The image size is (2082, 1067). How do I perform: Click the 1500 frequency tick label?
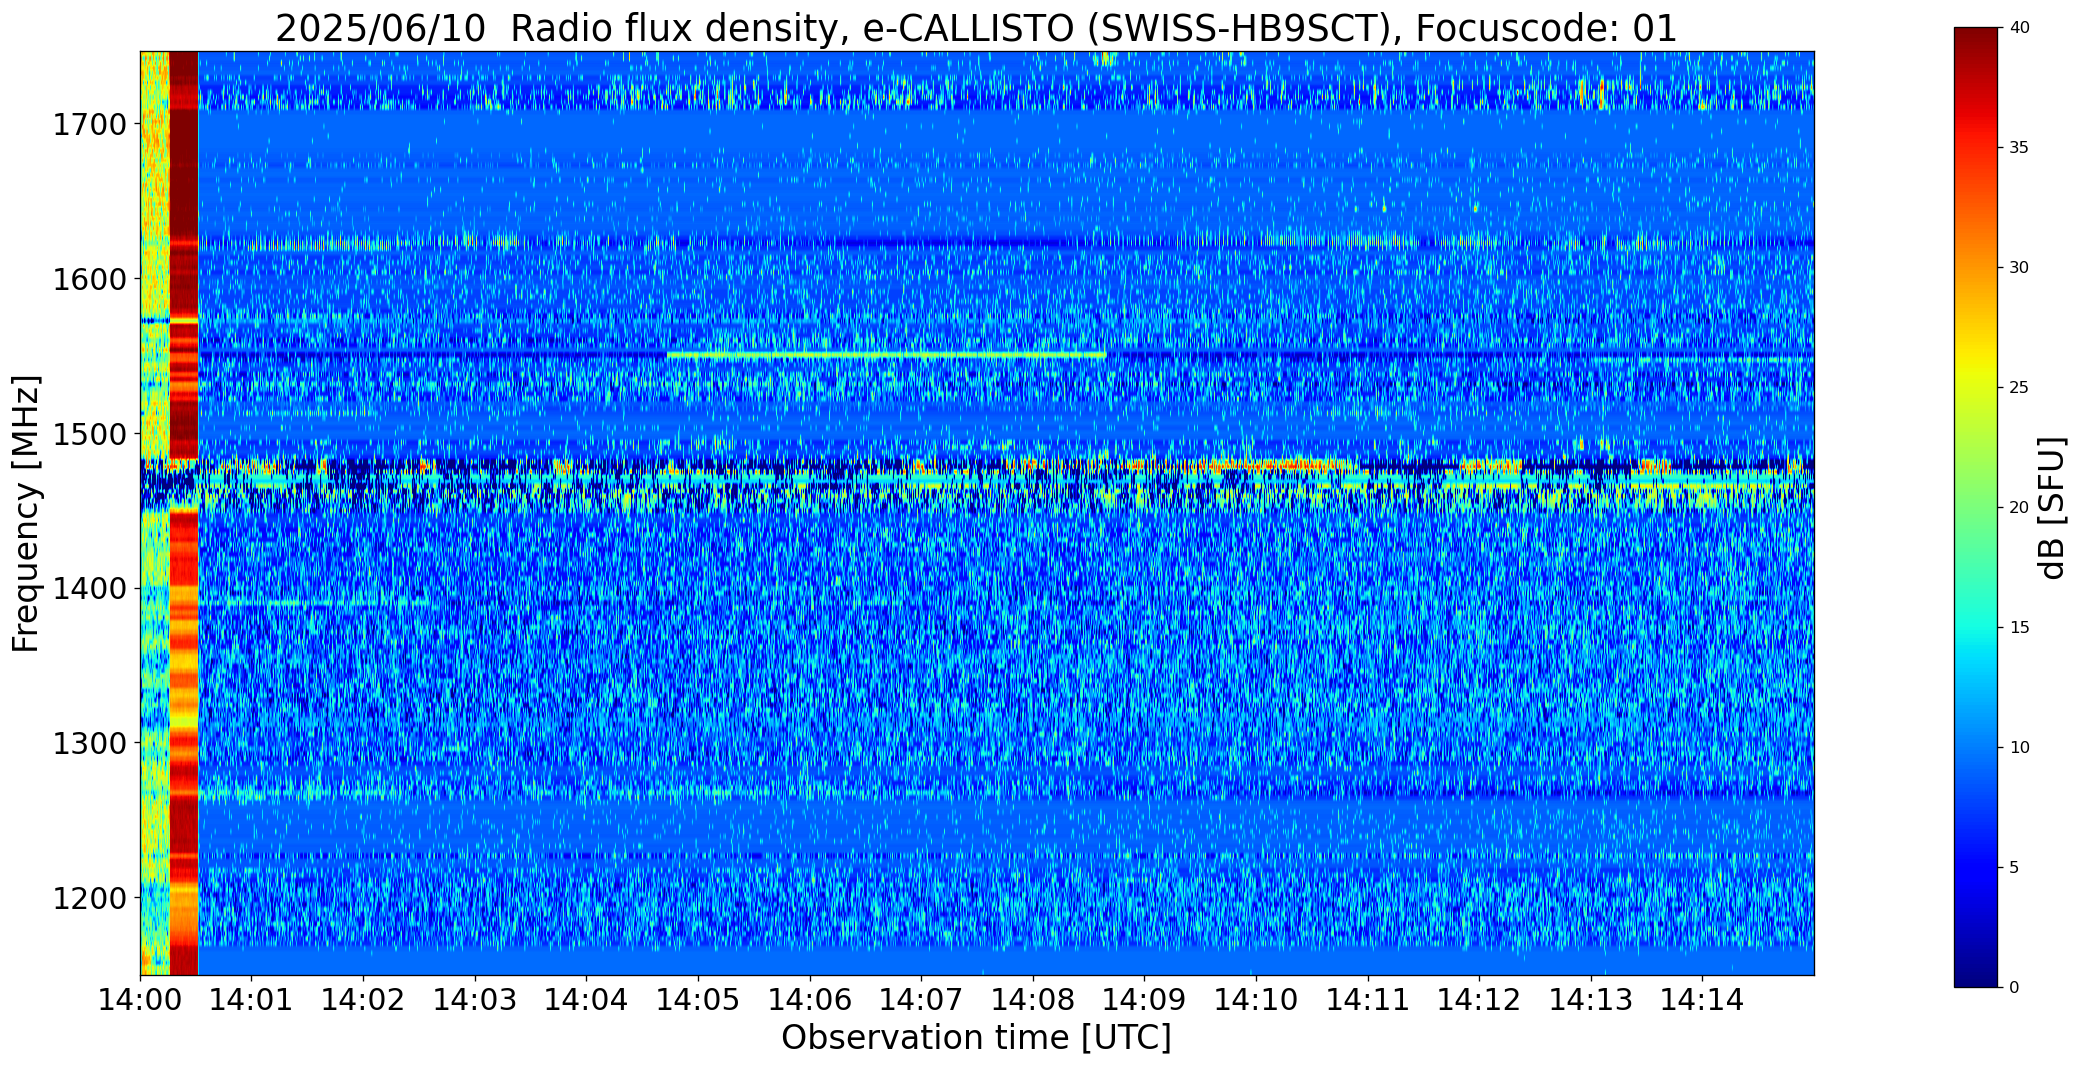(x=89, y=434)
